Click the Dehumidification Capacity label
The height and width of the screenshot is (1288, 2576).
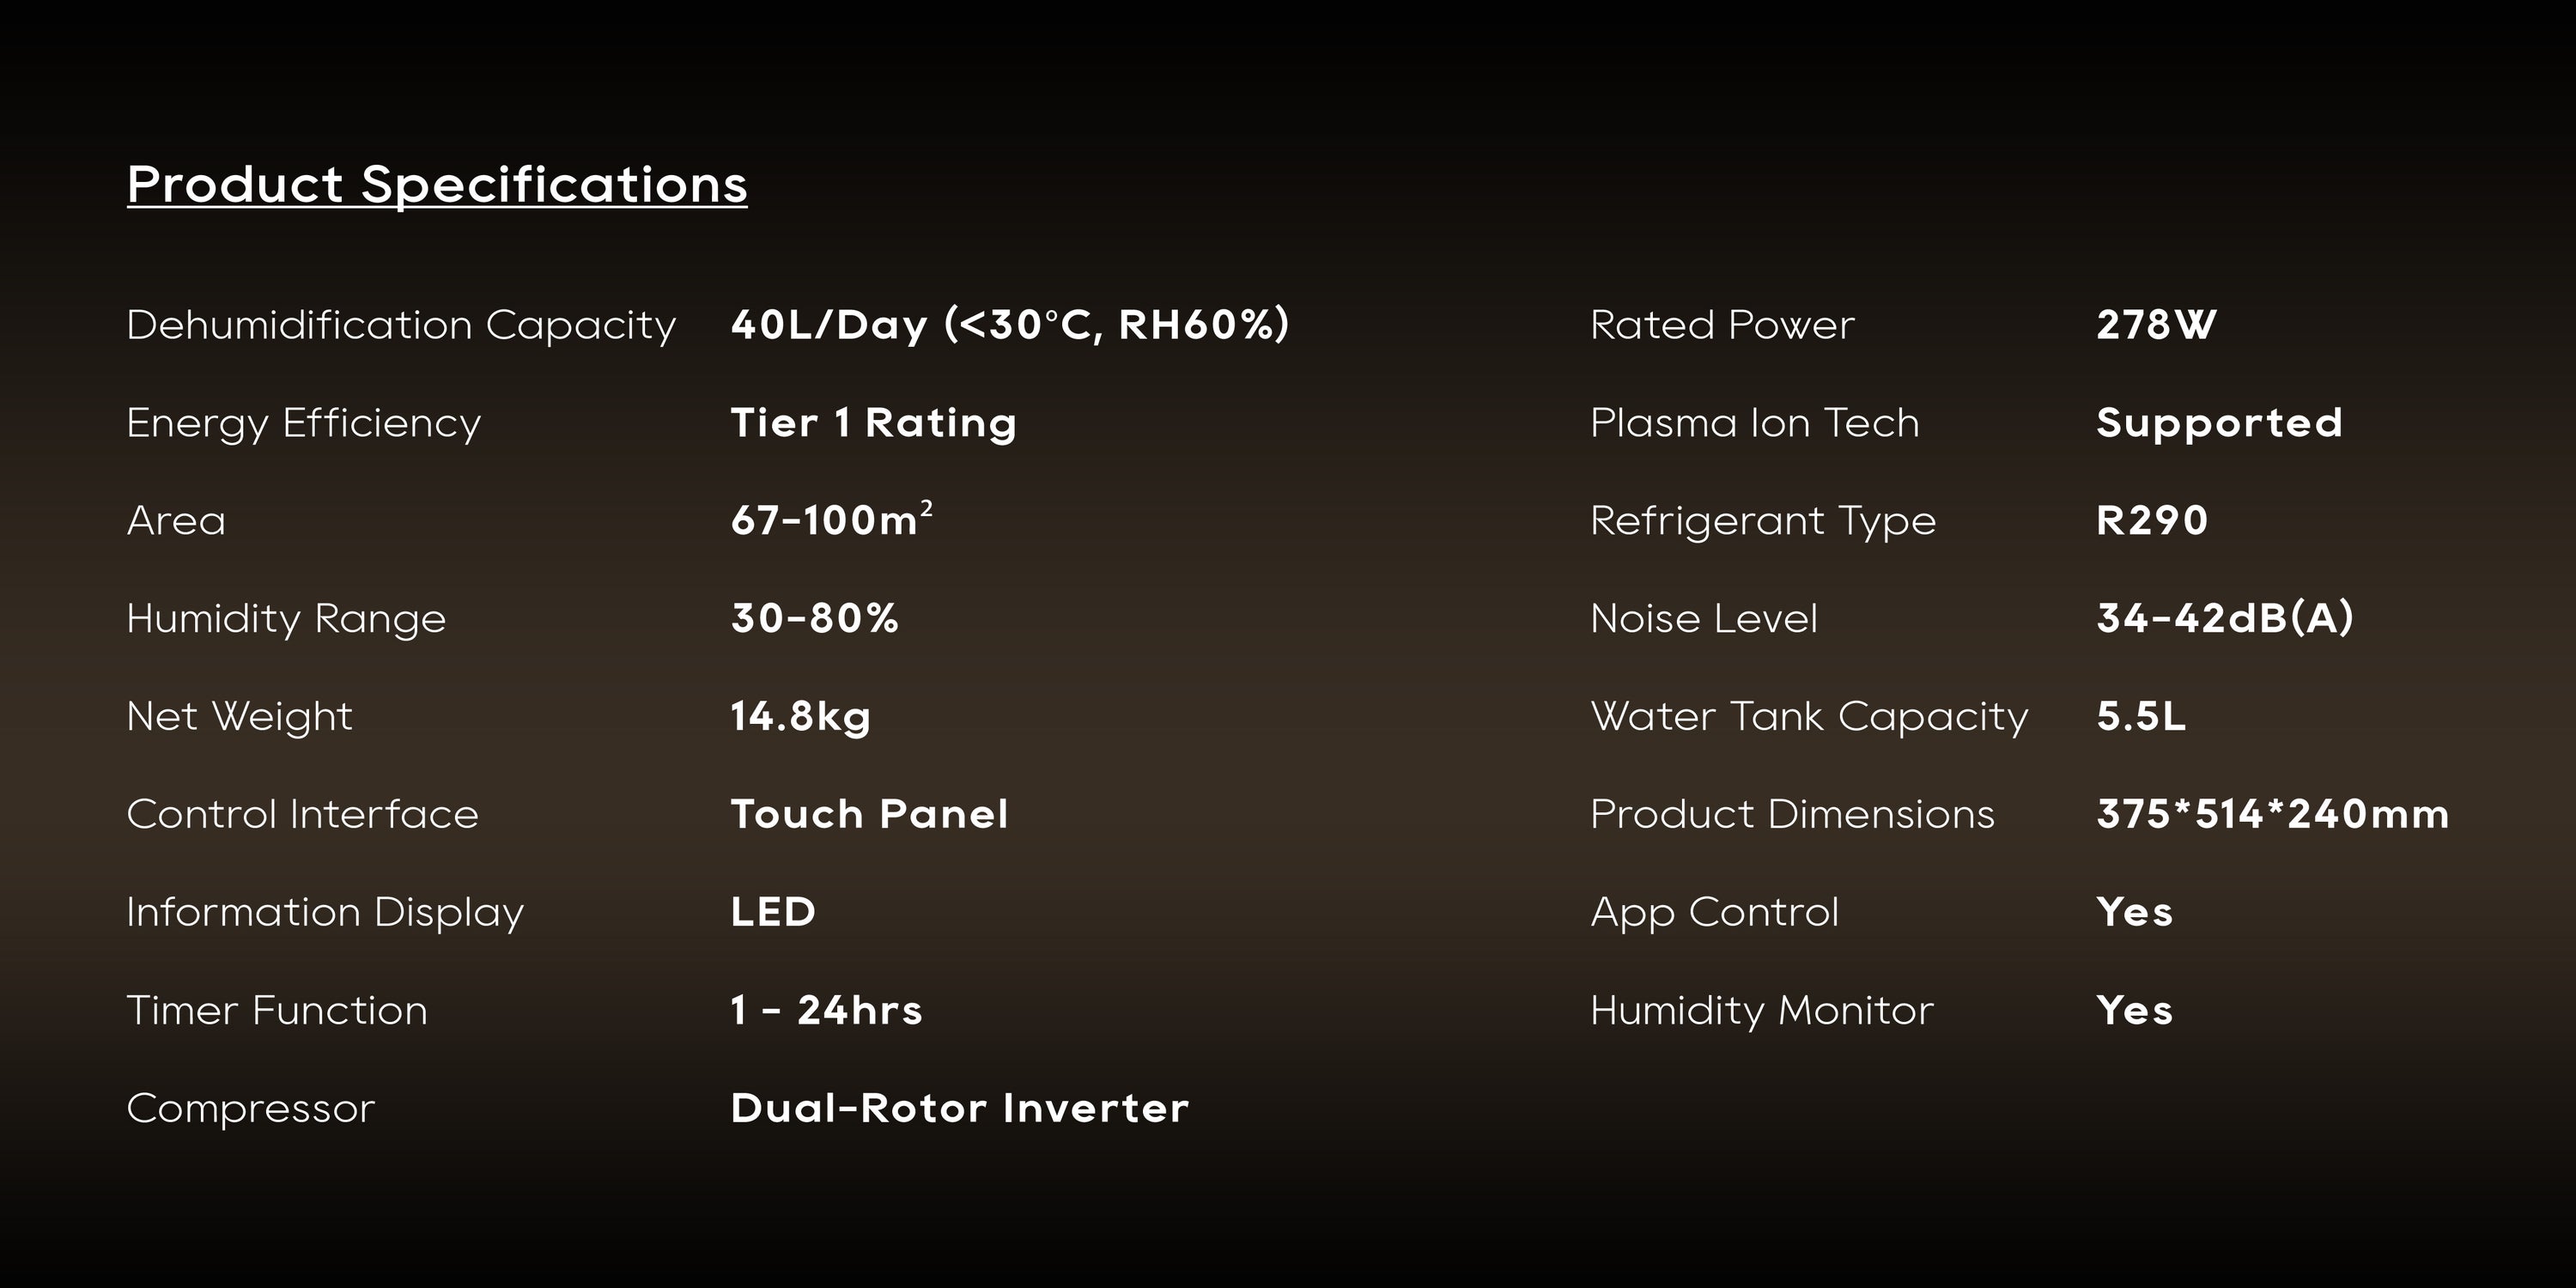(x=401, y=325)
